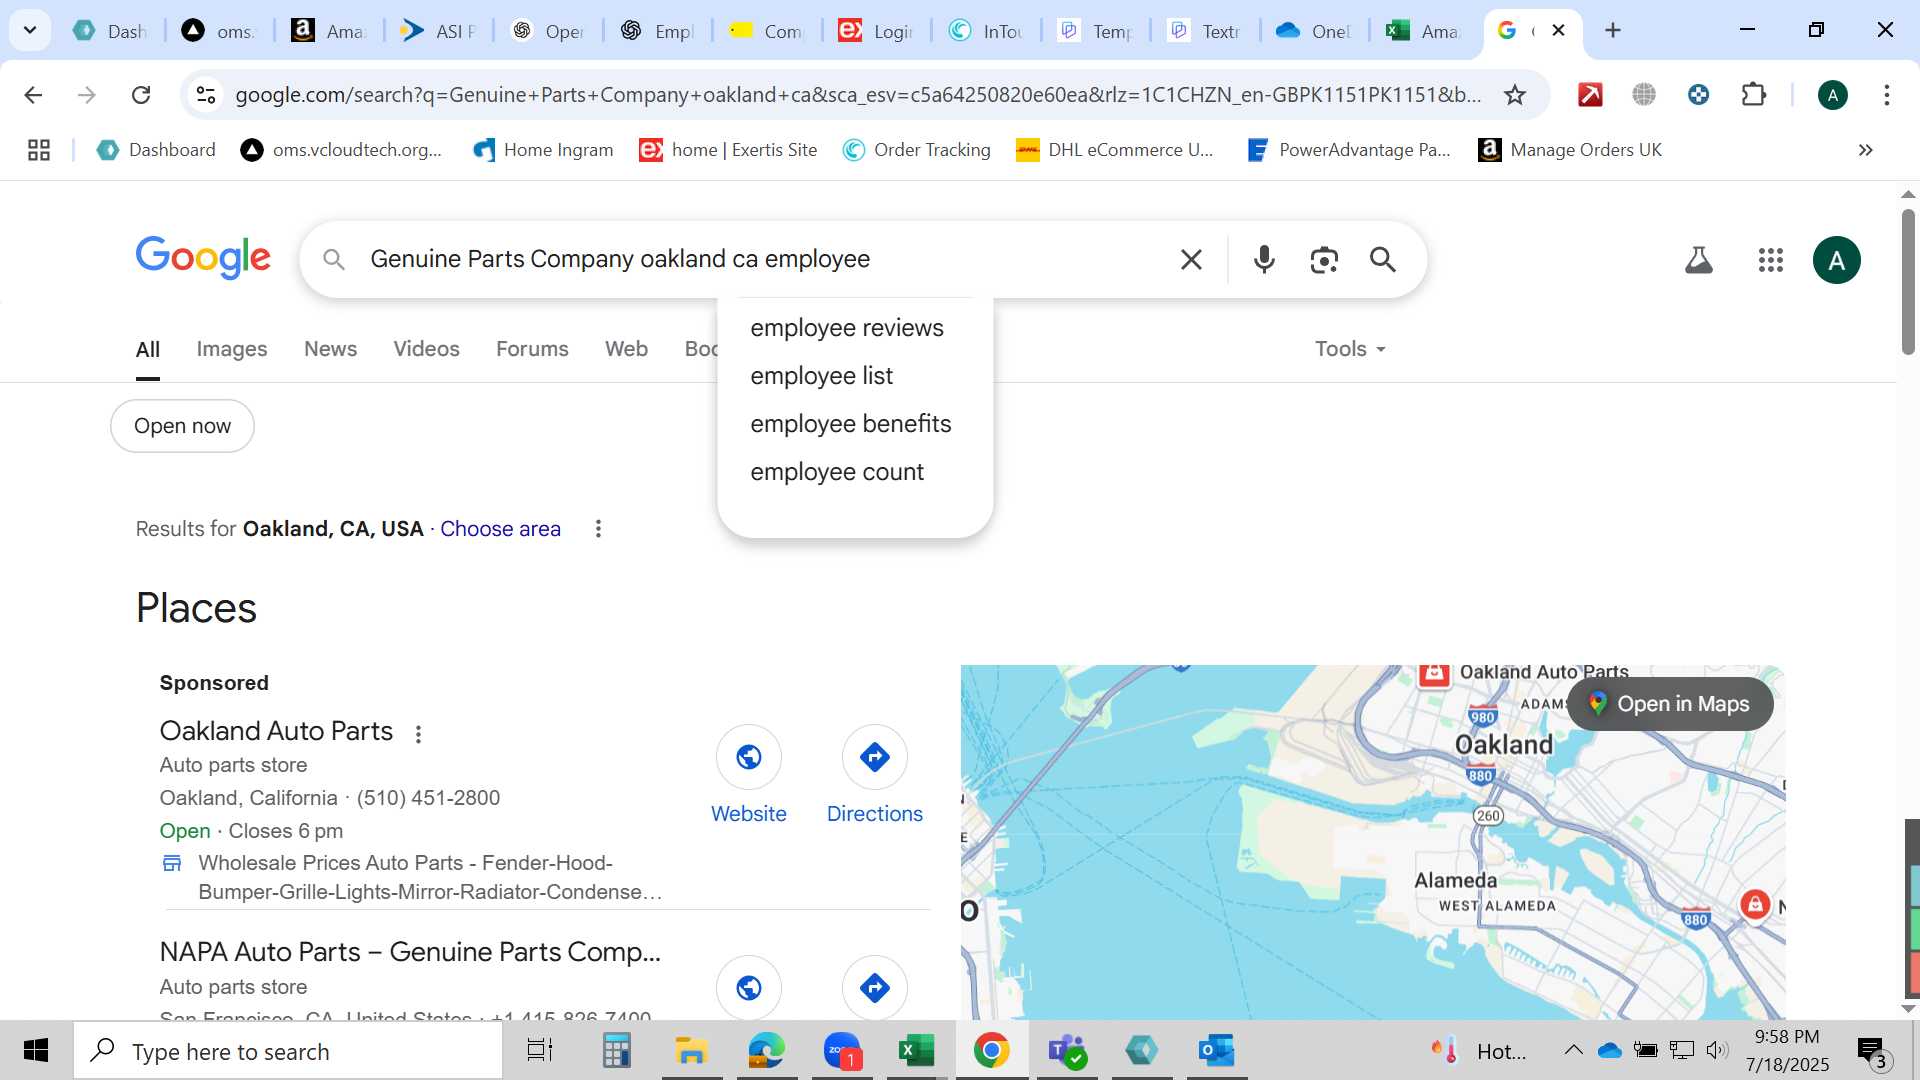This screenshot has width=1920, height=1080.
Task: Open NAPA Auto Parts – Genuine Parts listing
Action: (x=410, y=952)
